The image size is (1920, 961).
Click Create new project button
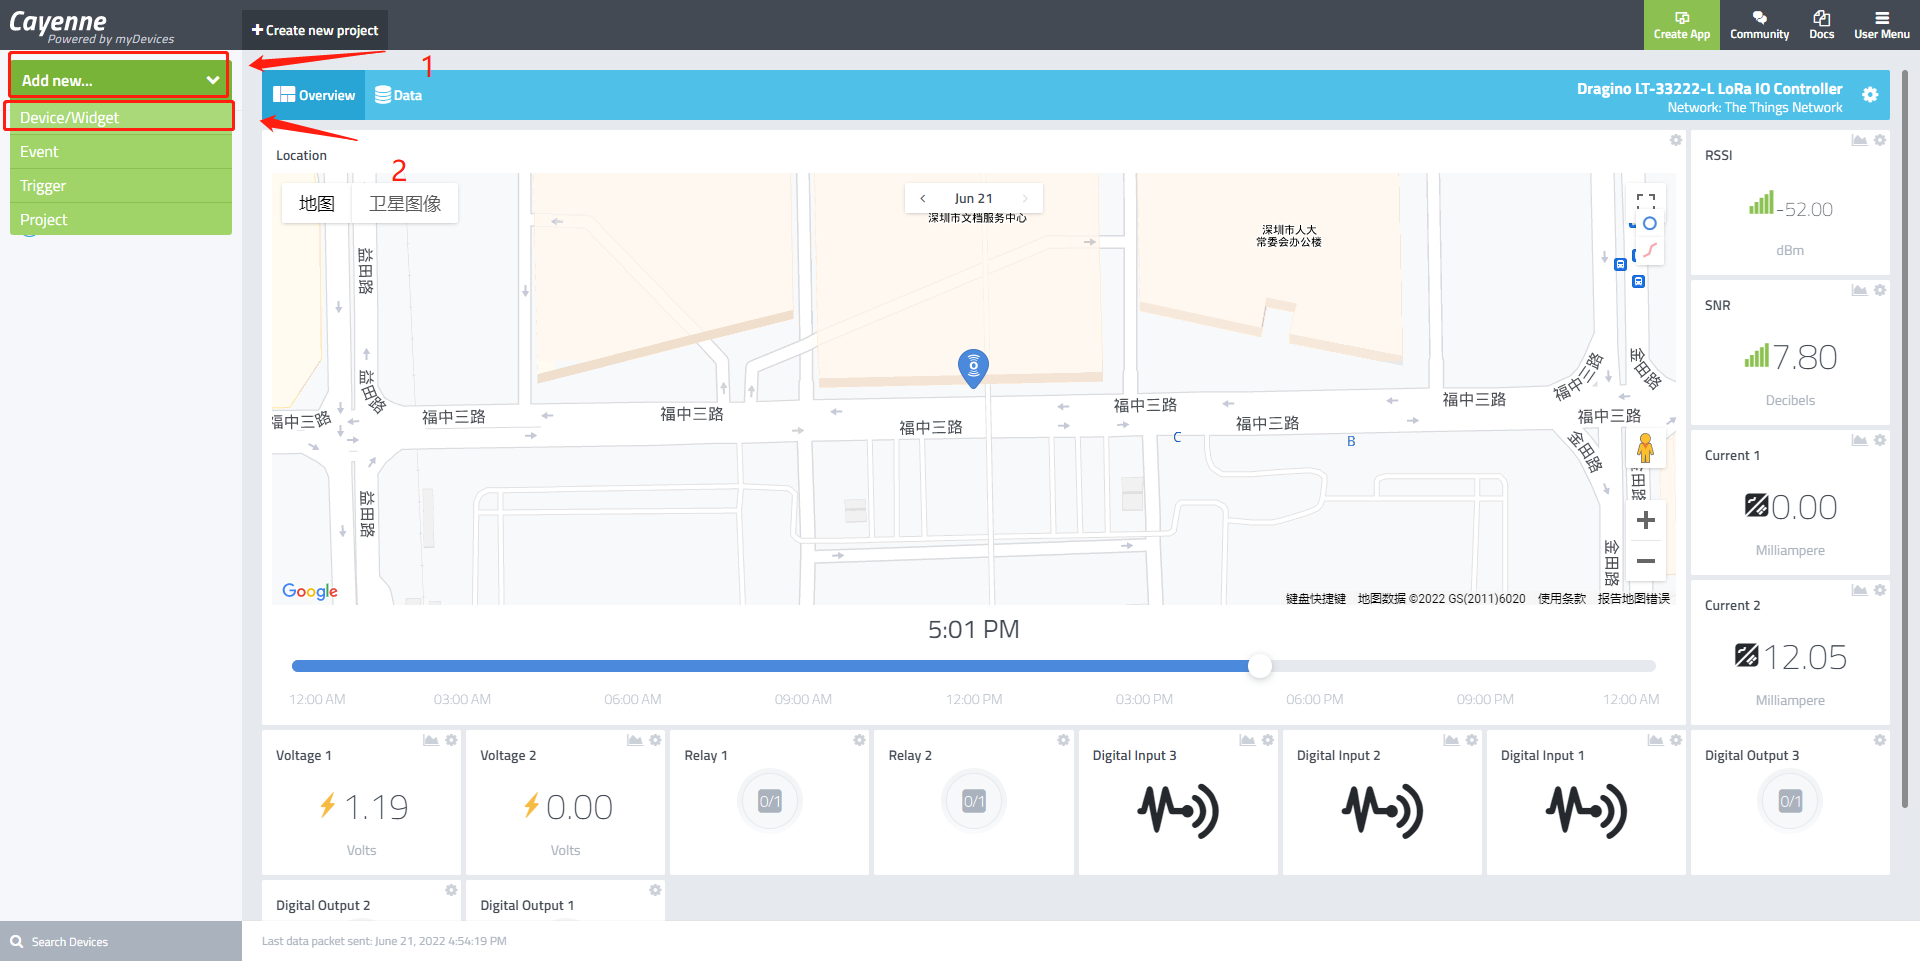point(314,30)
